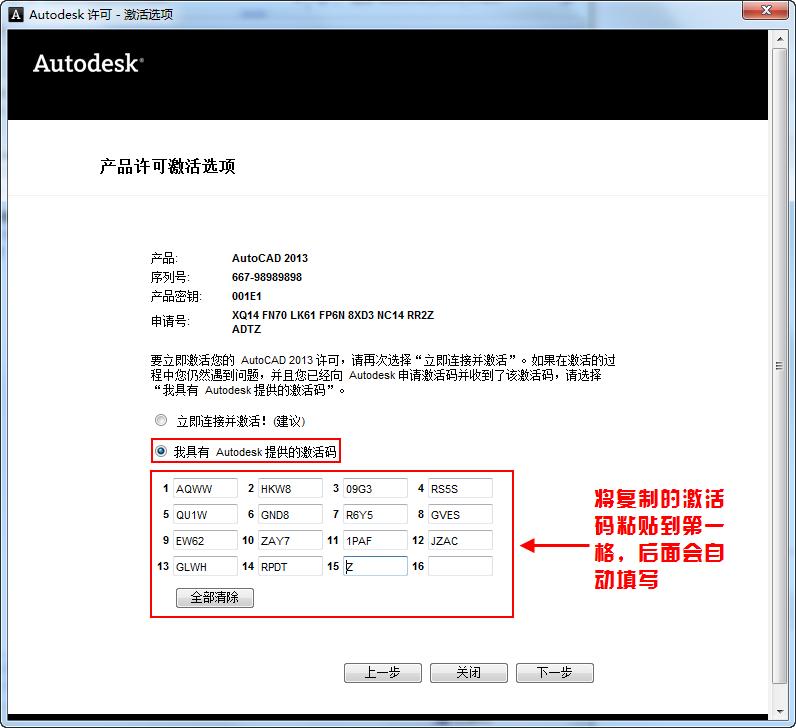Click activation code field 2 containing HKW8
The image size is (796, 728).
pyautogui.click(x=290, y=488)
